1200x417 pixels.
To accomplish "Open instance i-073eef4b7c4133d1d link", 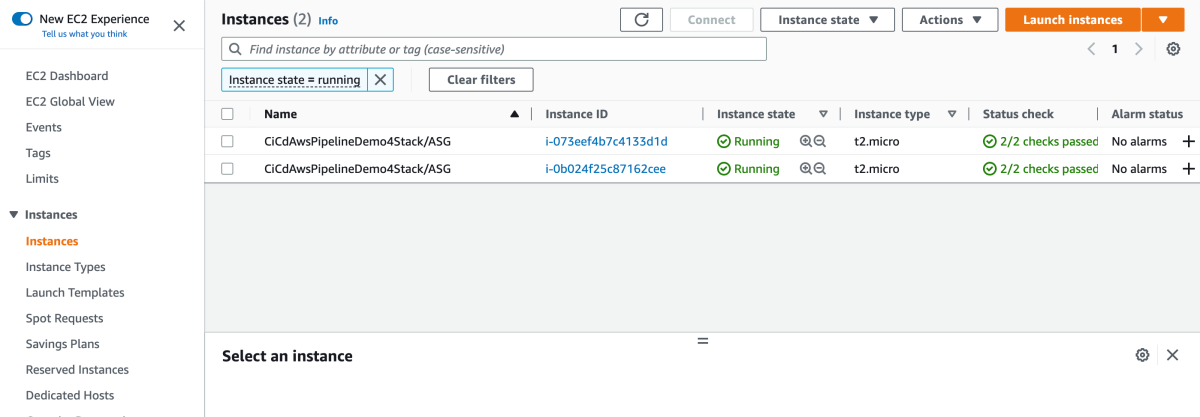I will click(606, 142).
